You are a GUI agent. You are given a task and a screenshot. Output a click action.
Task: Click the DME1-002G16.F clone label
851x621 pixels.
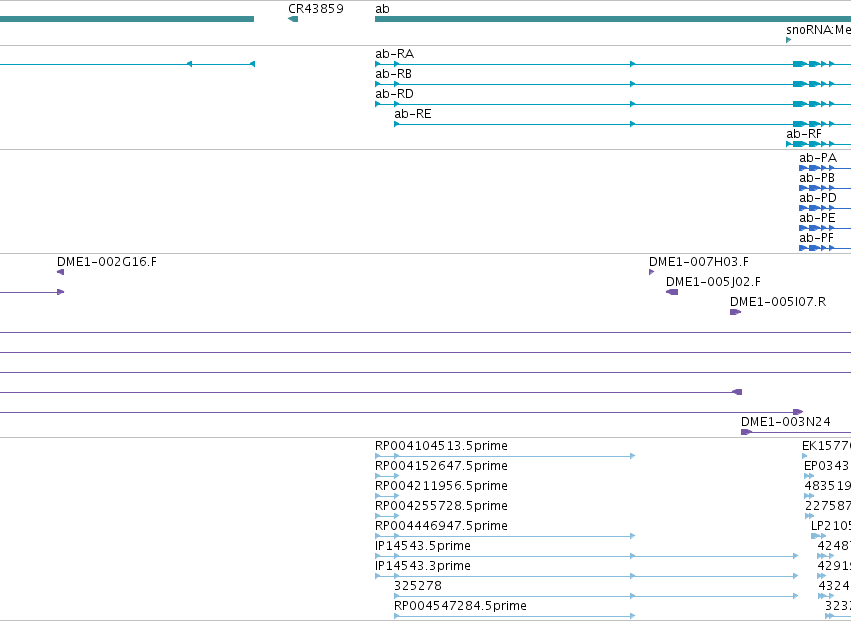(107, 262)
